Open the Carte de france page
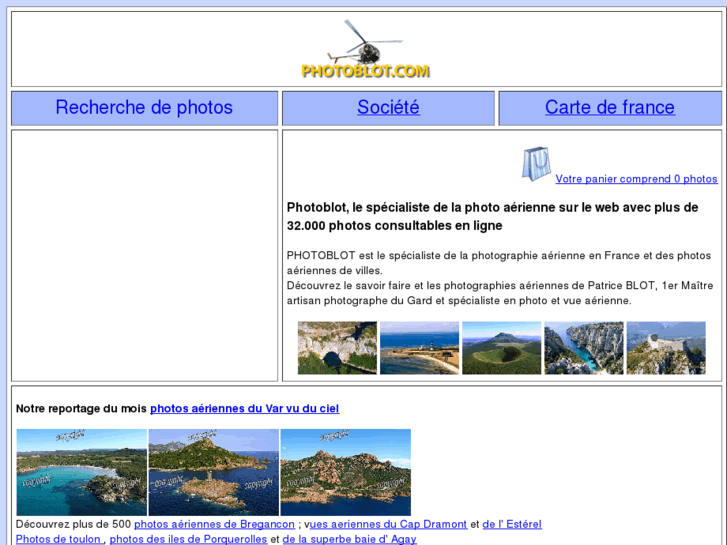The image size is (727, 545). pos(609,108)
